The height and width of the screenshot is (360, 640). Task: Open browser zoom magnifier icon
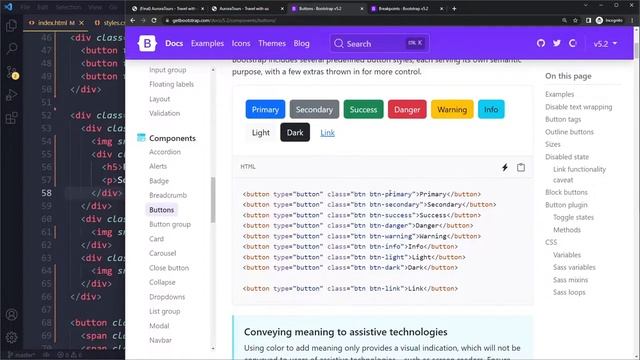(x=564, y=20)
